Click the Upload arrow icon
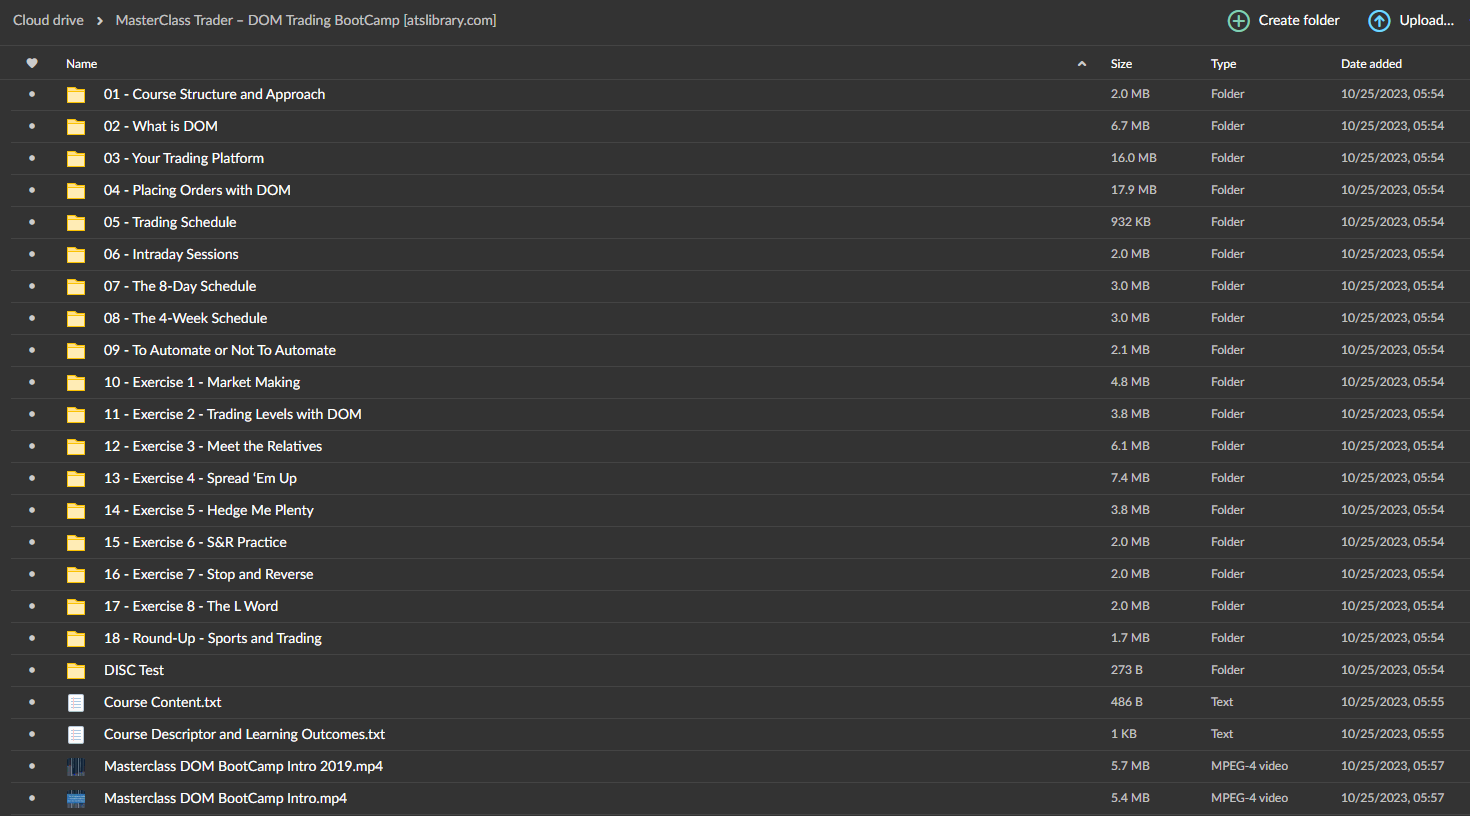1470x816 pixels. pyautogui.click(x=1379, y=21)
